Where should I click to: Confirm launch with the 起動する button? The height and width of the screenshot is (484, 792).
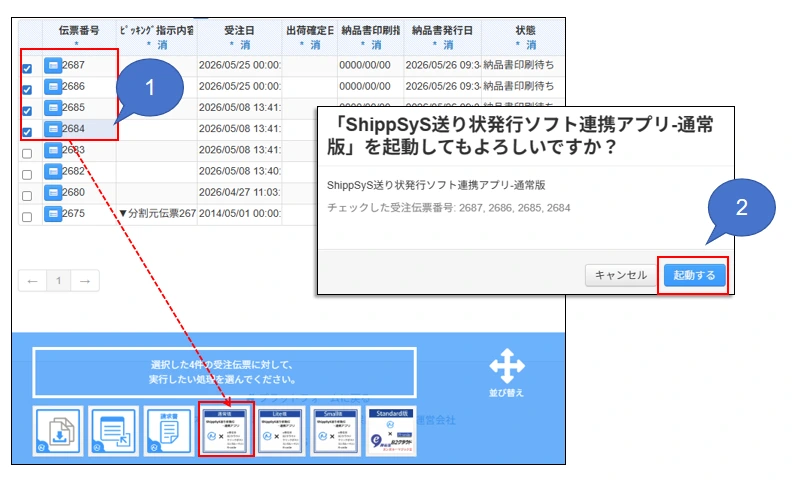(x=694, y=275)
